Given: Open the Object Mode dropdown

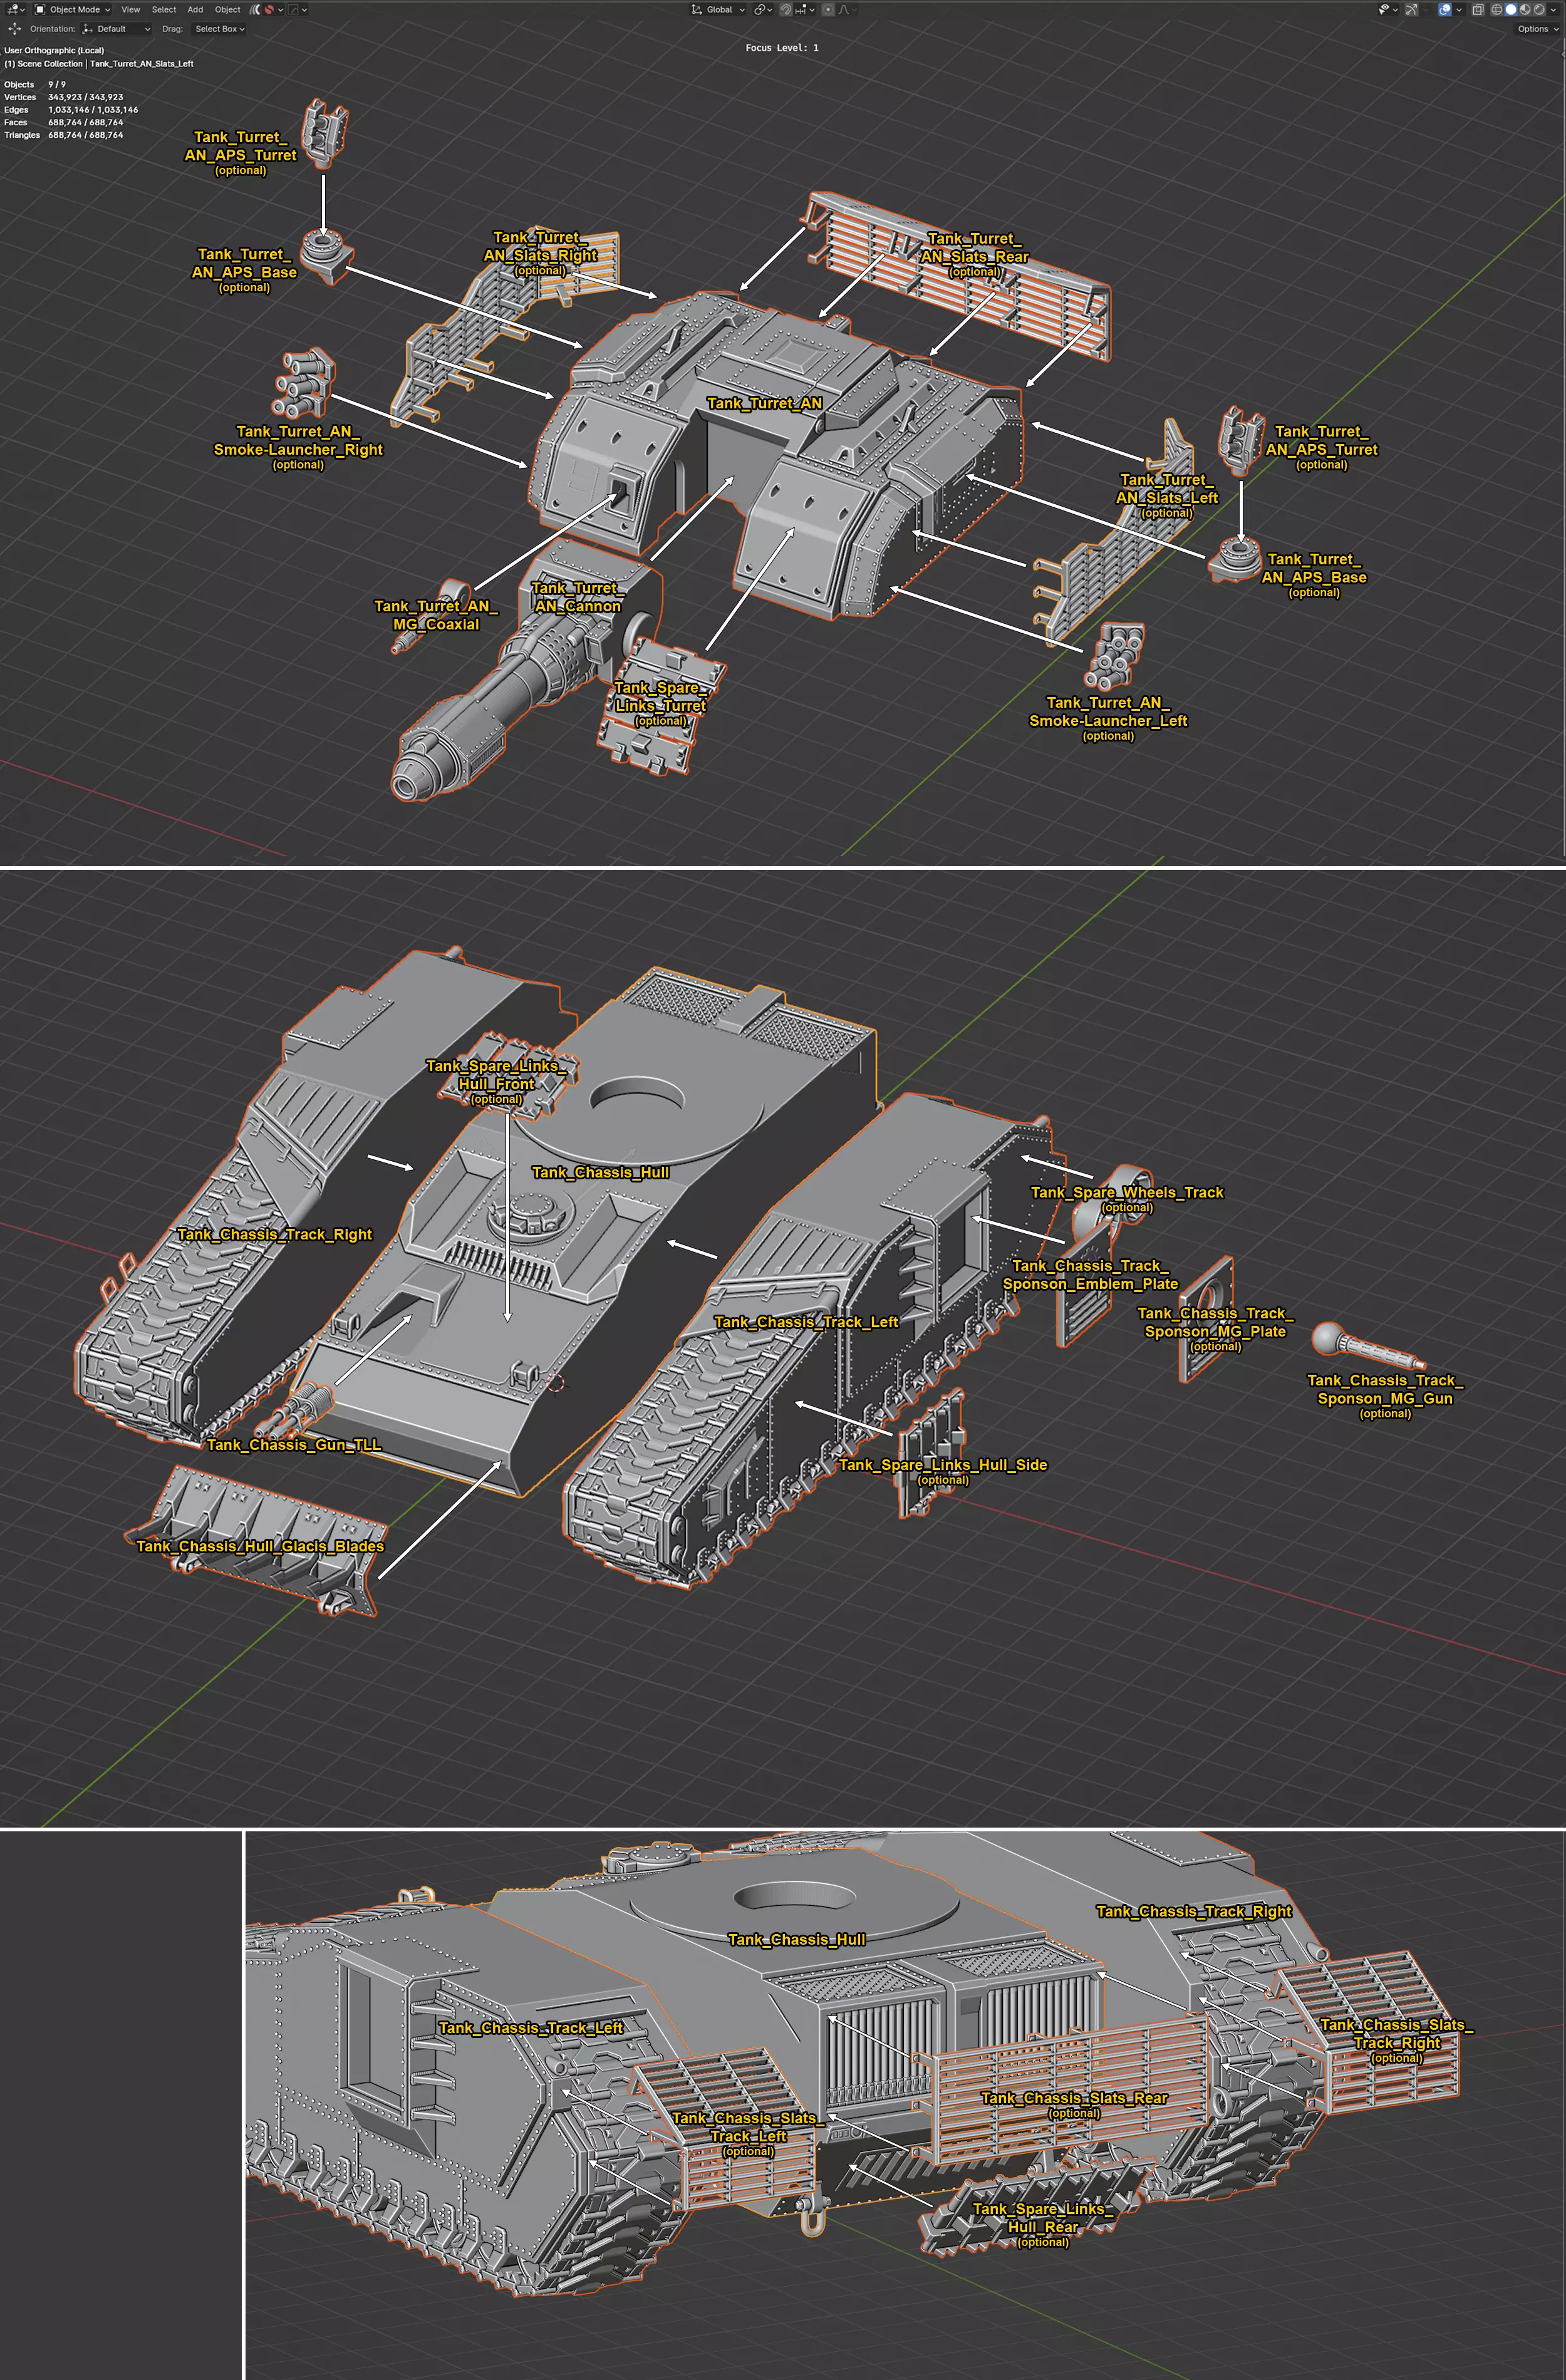Looking at the screenshot, I should point(73,9).
